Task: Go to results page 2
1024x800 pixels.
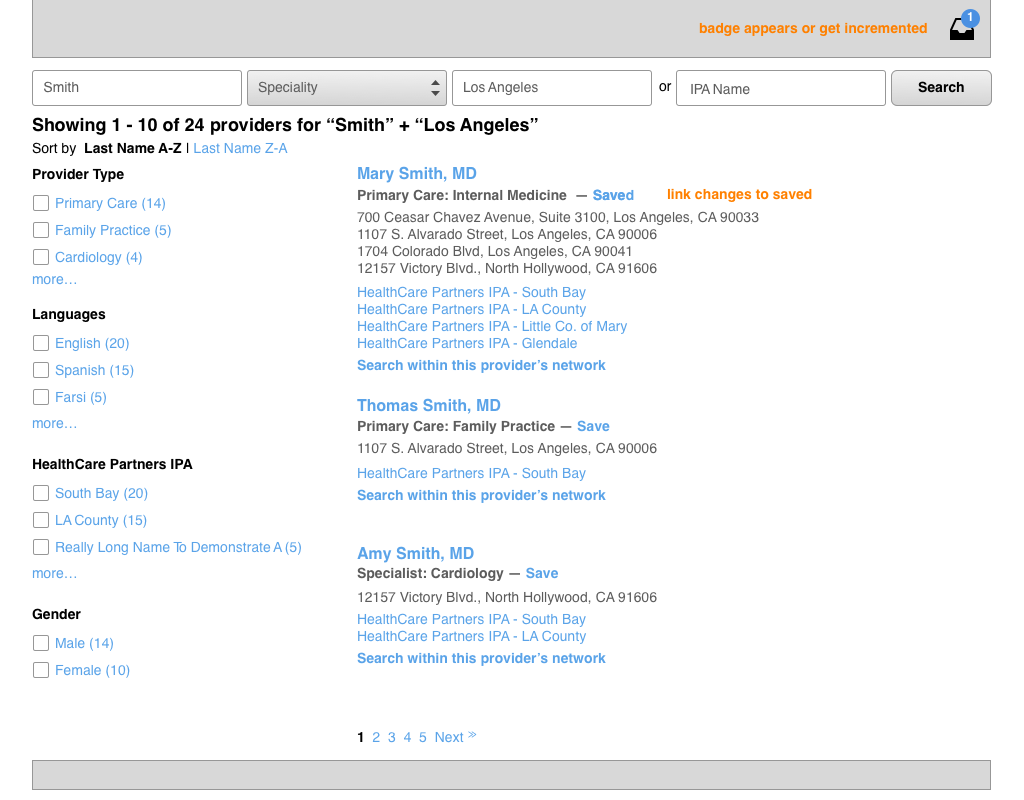Action: pyautogui.click(x=376, y=737)
